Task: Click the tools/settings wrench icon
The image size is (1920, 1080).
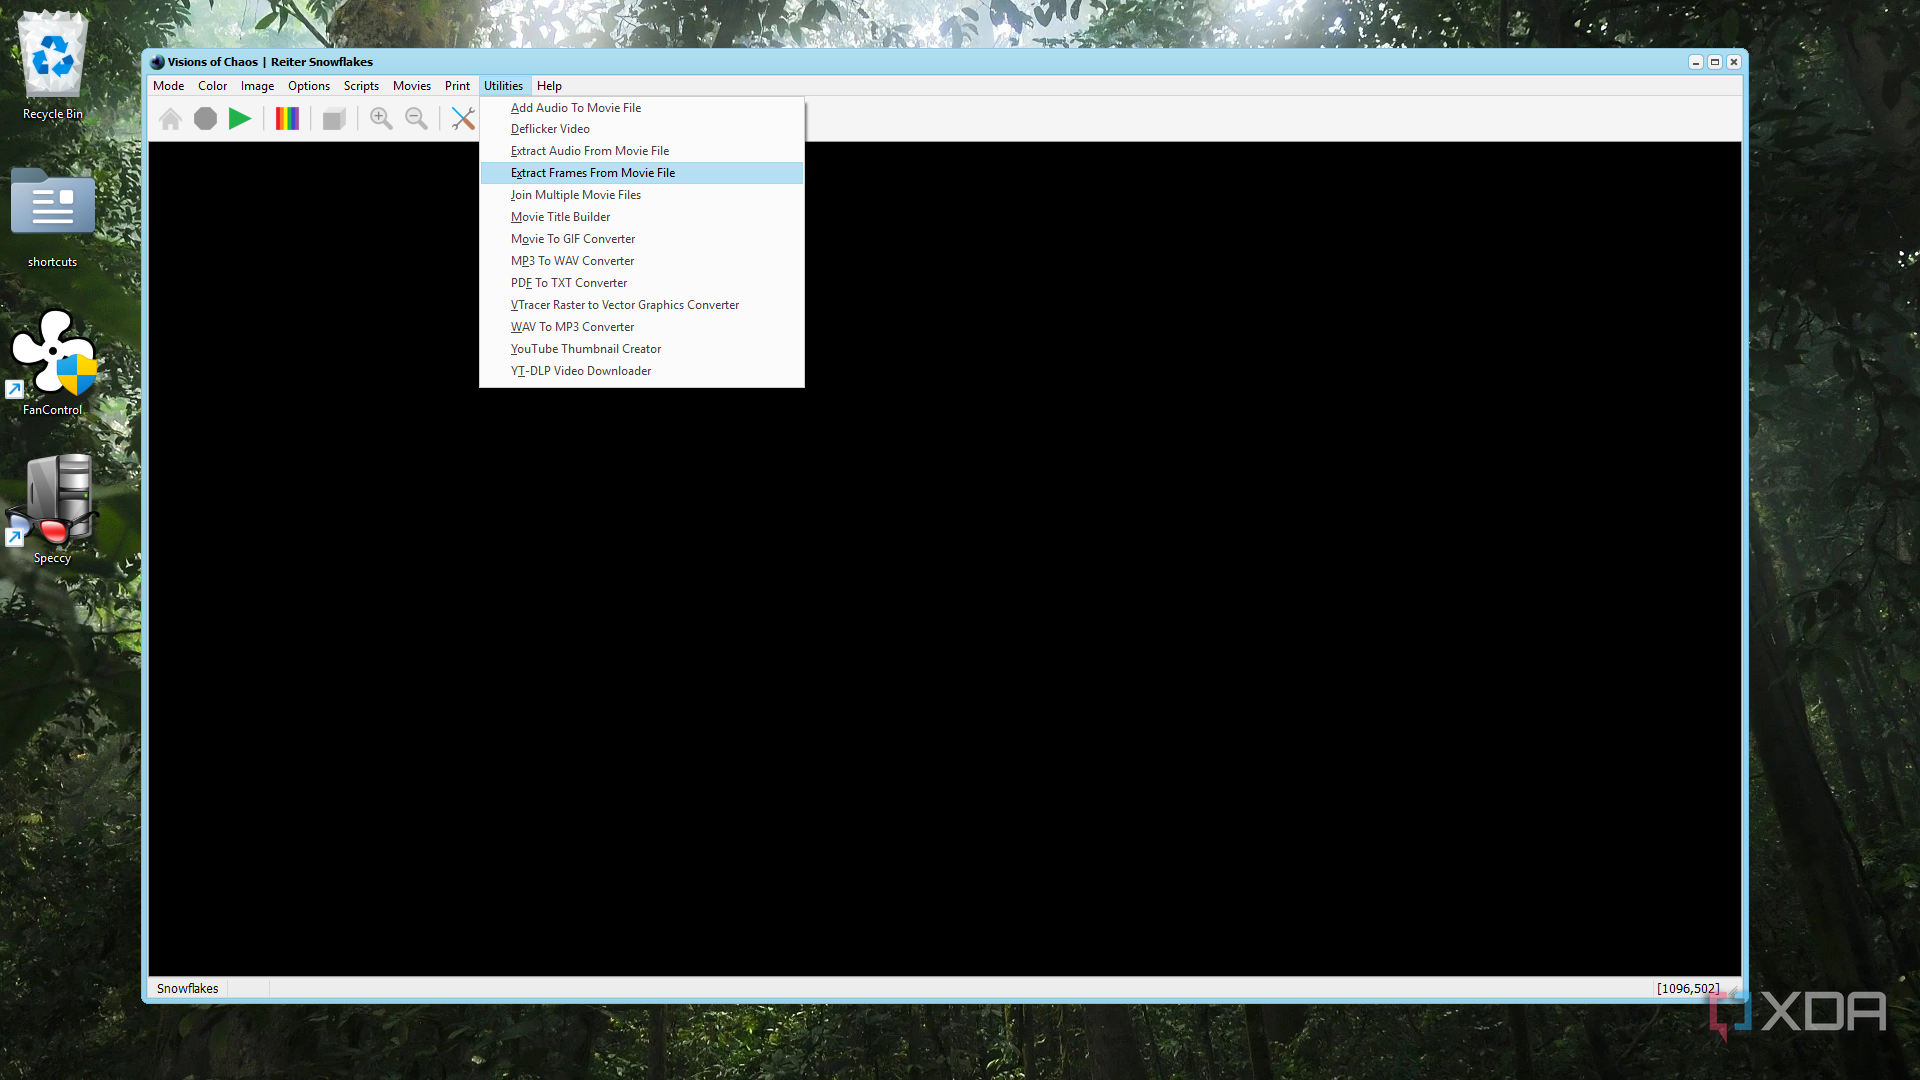Action: [463, 119]
